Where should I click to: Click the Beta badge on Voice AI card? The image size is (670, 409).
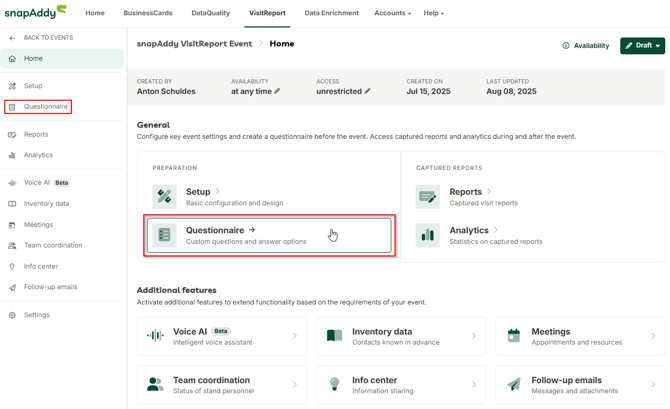coord(221,331)
